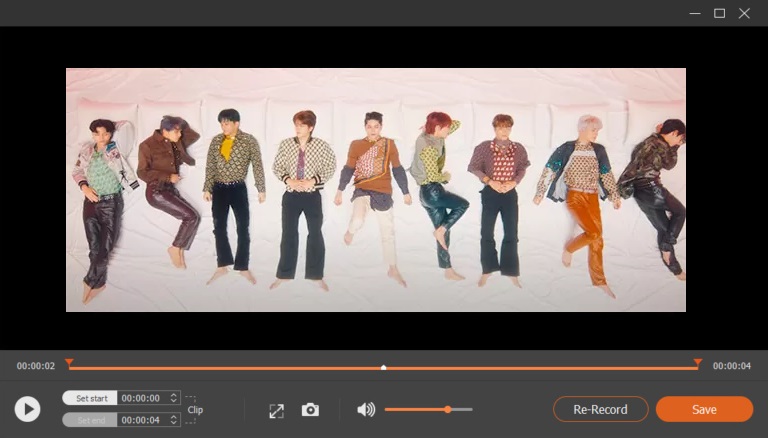768x438 pixels.
Task: Click the Re-Record button
Action: point(600,409)
